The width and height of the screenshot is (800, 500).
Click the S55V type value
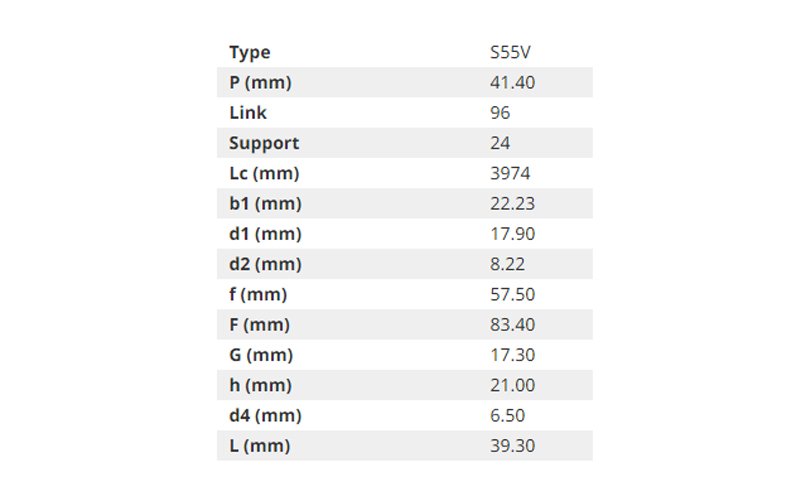(x=510, y=53)
